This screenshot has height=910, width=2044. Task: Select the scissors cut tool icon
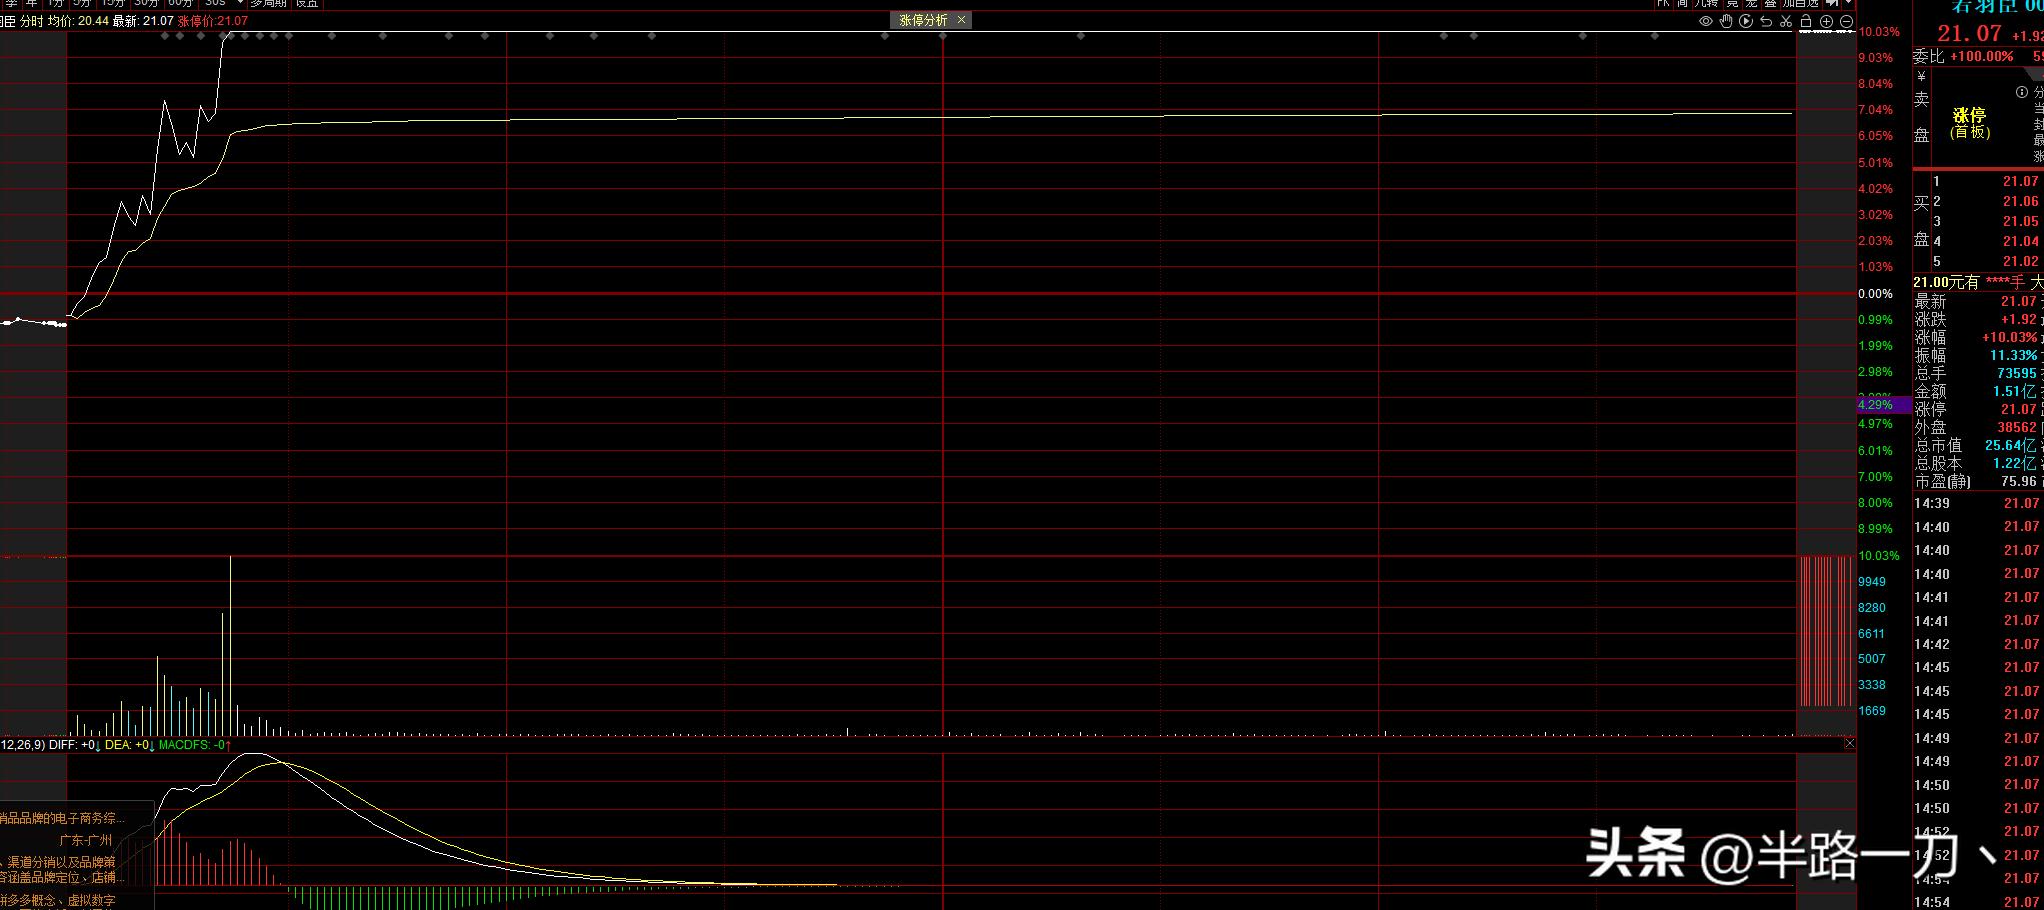[1786, 21]
